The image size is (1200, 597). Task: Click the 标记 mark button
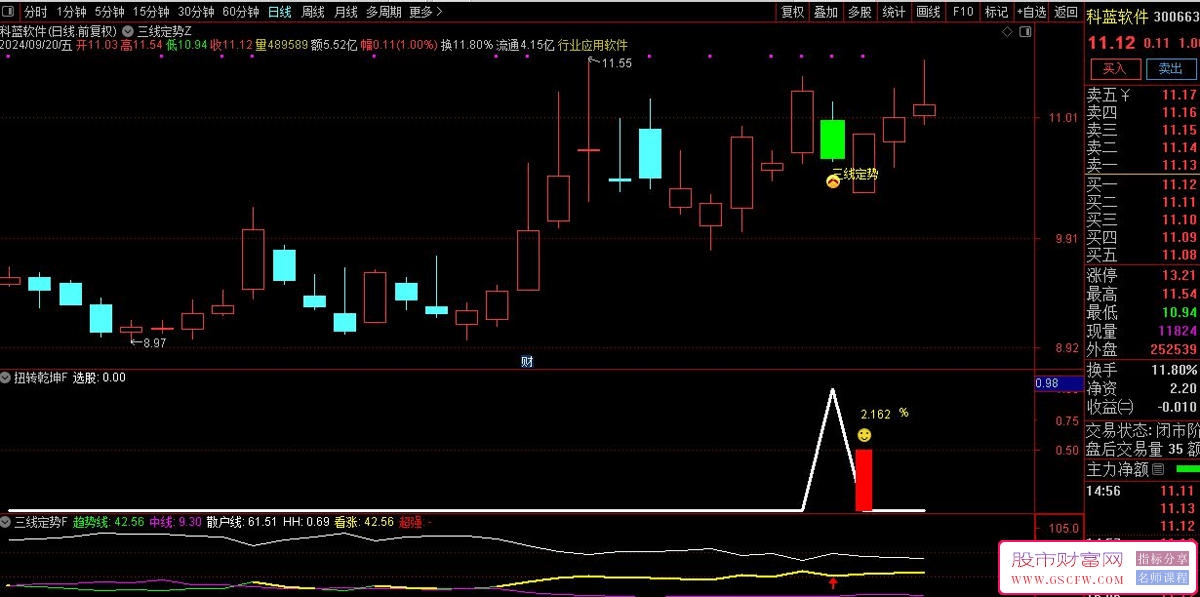click(x=996, y=12)
